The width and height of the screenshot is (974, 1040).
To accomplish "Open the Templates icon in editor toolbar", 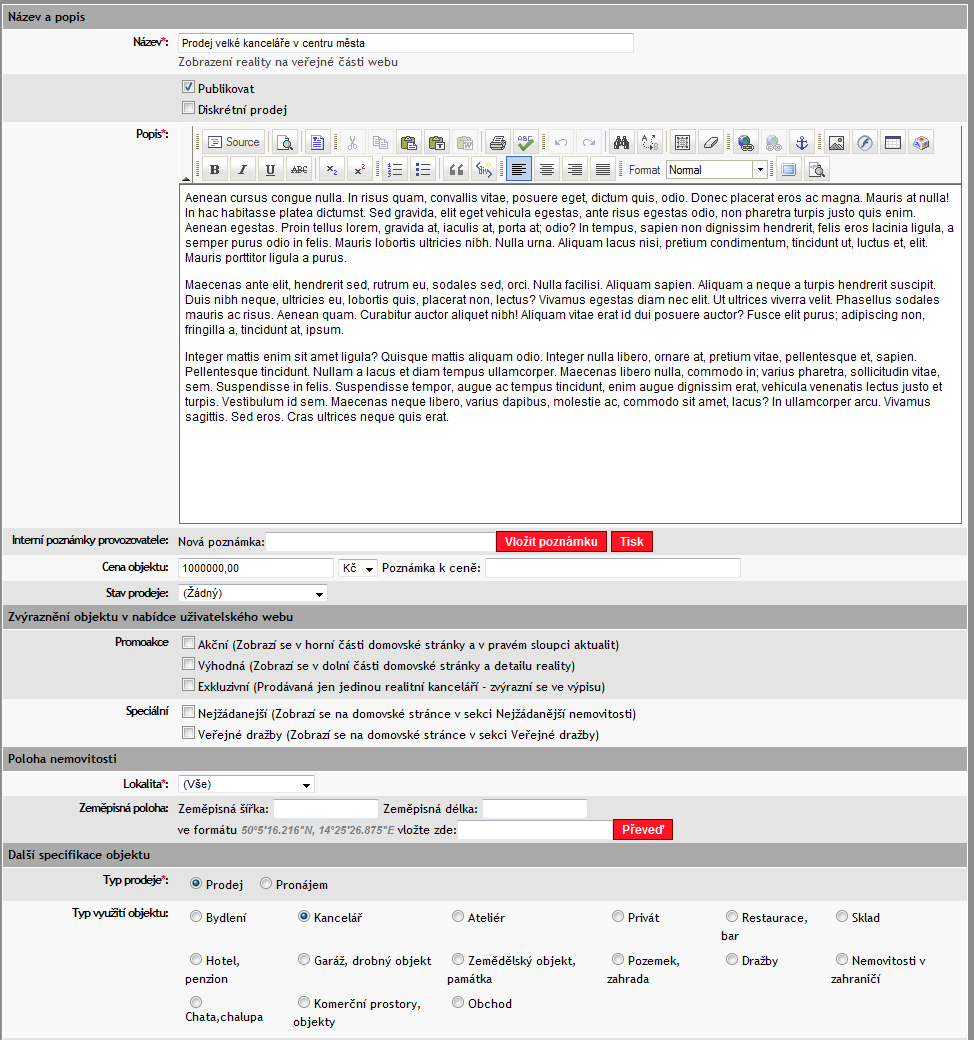I will click(x=317, y=142).
